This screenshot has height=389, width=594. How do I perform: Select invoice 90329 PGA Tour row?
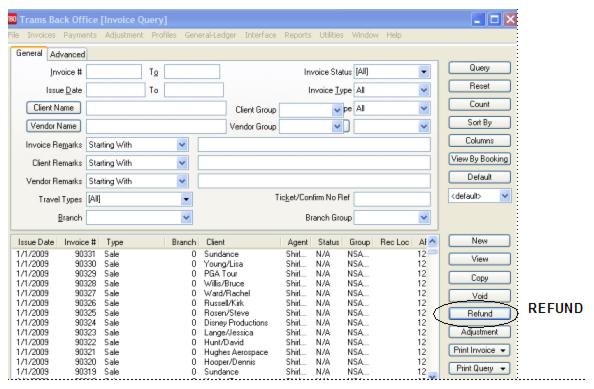221,274
